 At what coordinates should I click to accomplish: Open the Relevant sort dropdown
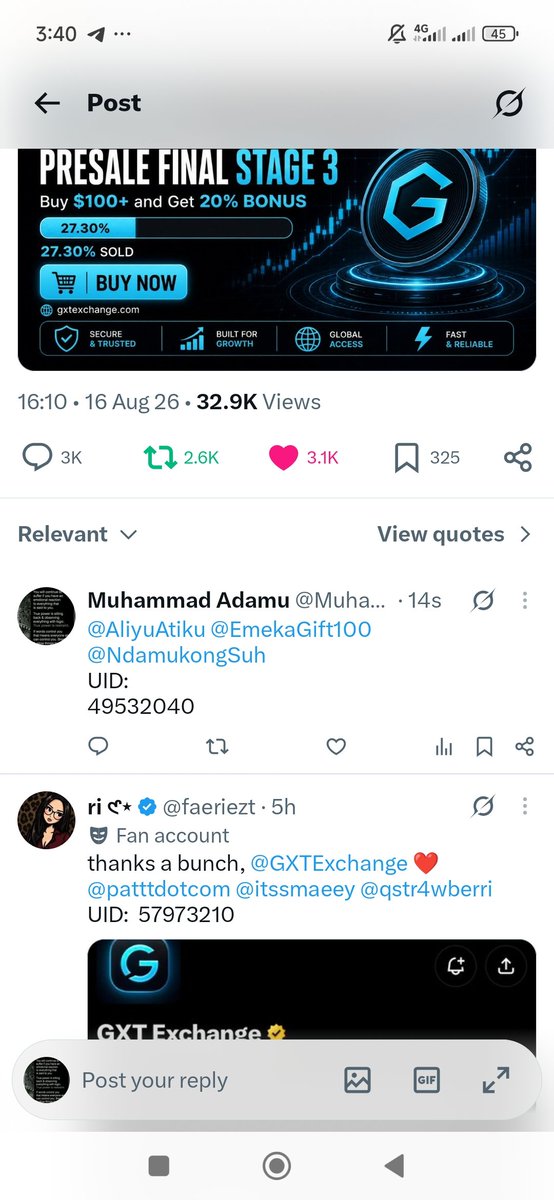[x=77, y=534]
